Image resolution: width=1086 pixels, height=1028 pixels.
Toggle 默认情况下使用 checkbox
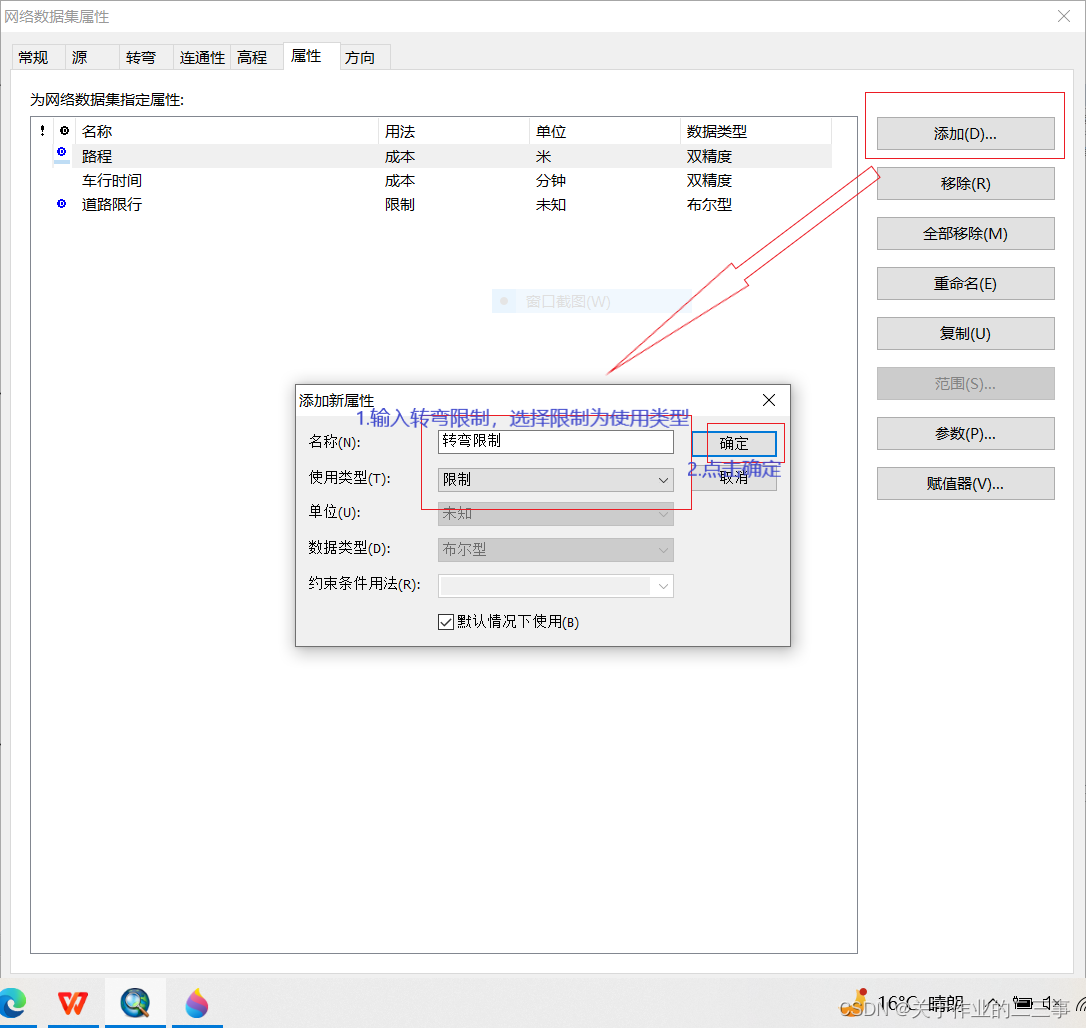pyautogui.click(x=445, y=621)
